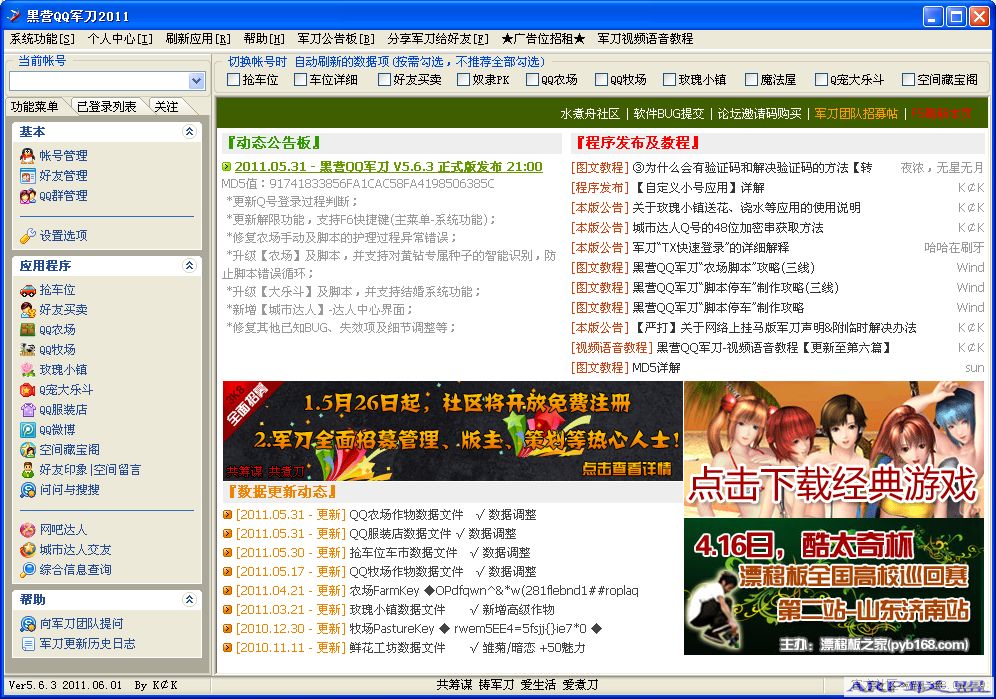The image size is (996, 699).
Task: Click the 好友管理 icon
Action: tap(27, 176)
